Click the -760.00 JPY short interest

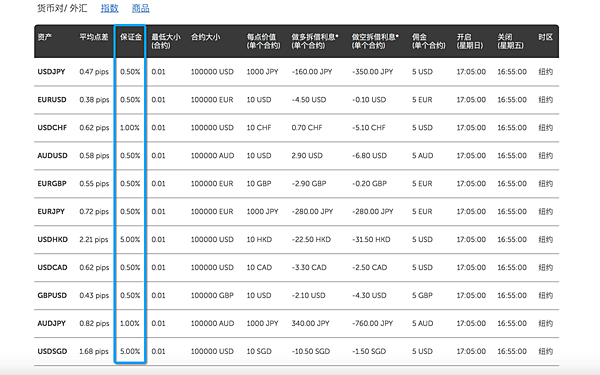(x=372, y=323)
